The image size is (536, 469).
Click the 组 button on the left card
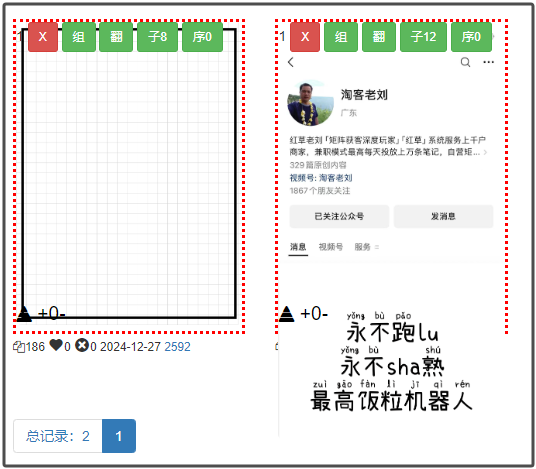point(79,37)
